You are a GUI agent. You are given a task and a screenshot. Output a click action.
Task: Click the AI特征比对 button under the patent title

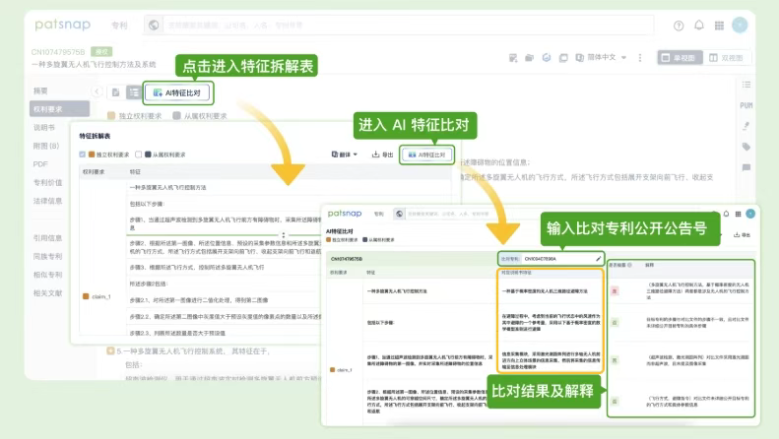coord(177,93)
